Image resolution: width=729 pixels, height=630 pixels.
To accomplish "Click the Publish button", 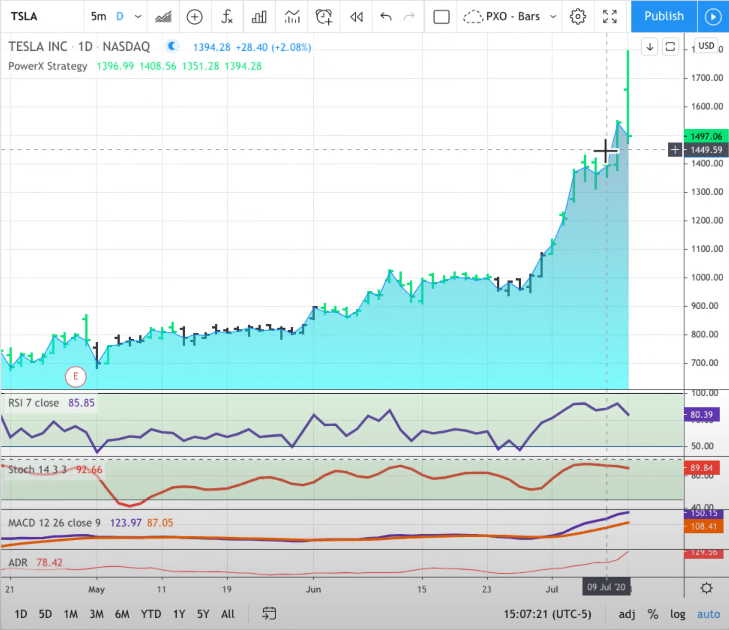I will [664, 16].
